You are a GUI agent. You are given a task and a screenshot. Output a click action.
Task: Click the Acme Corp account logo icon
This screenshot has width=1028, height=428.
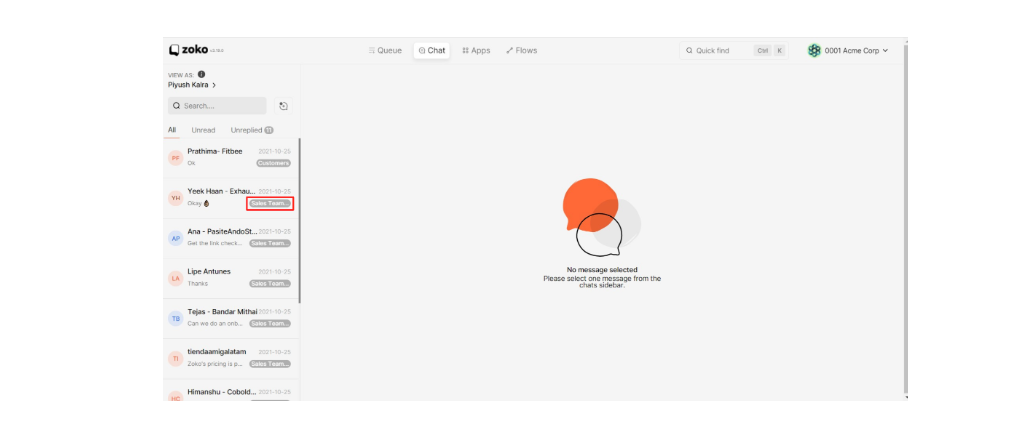click(814, 50)
